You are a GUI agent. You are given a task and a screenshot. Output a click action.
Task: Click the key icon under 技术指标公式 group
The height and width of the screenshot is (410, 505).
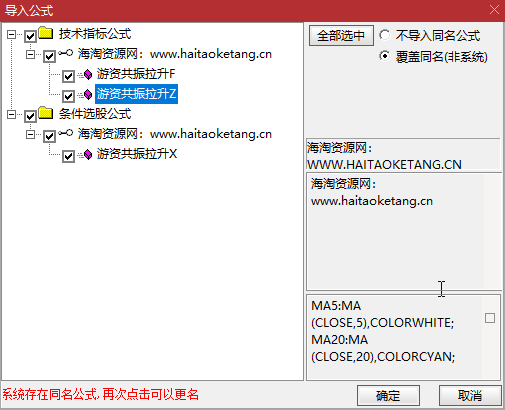click(66, 53)
